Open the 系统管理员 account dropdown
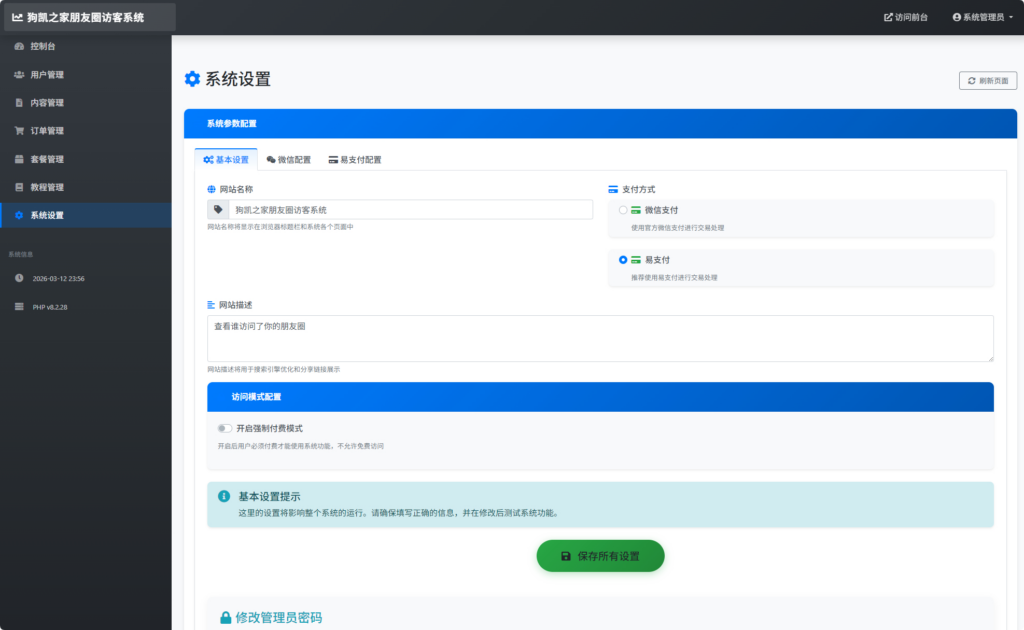The image size is (1024, 630). tap(985, 16)
